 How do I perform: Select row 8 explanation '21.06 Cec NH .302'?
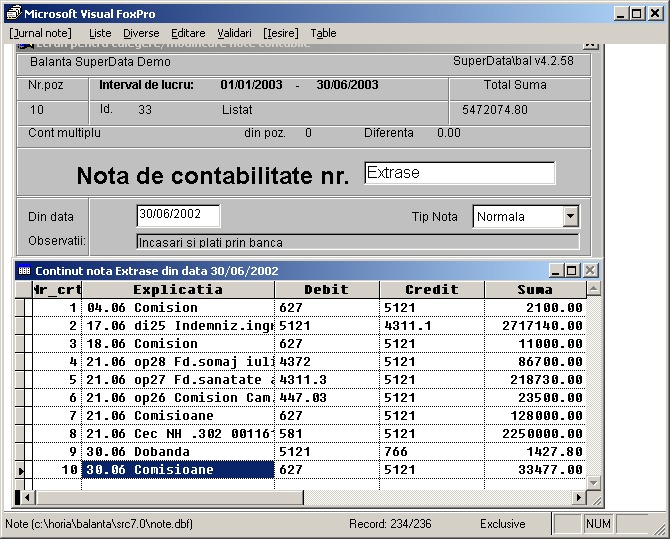178,433
